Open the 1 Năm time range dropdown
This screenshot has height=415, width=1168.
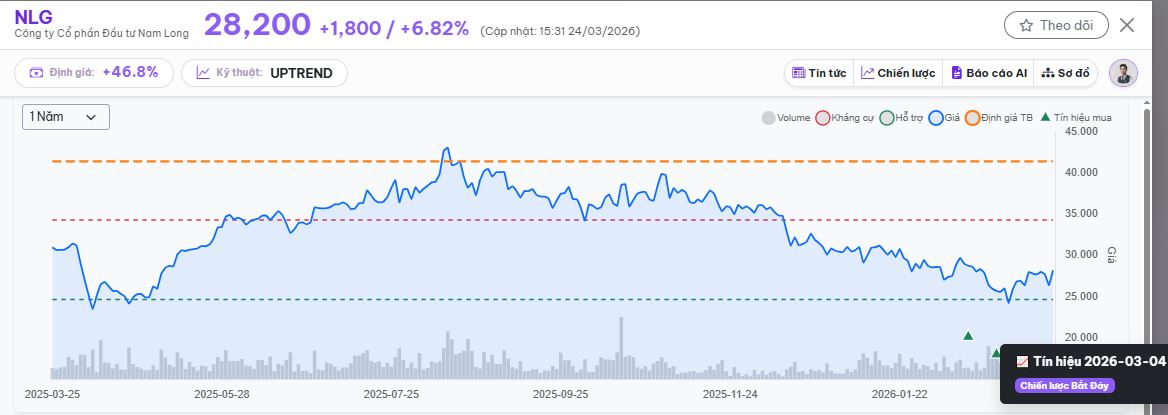click(66, 117)
